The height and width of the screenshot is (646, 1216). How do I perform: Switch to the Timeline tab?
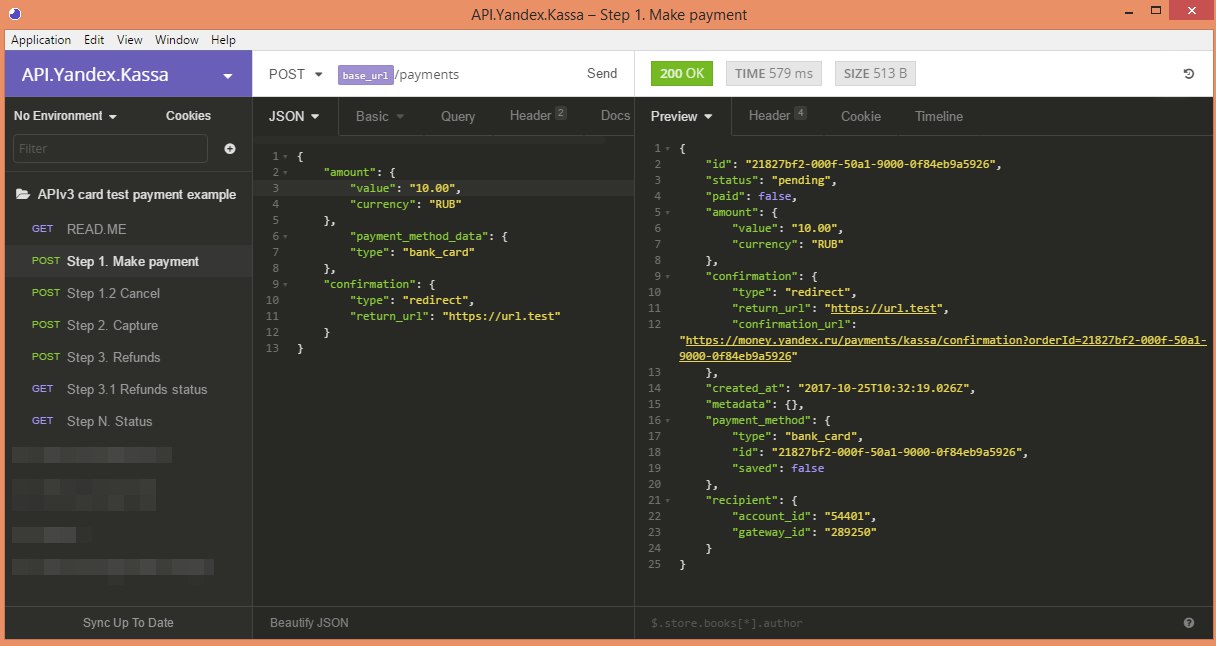(939, 116)
